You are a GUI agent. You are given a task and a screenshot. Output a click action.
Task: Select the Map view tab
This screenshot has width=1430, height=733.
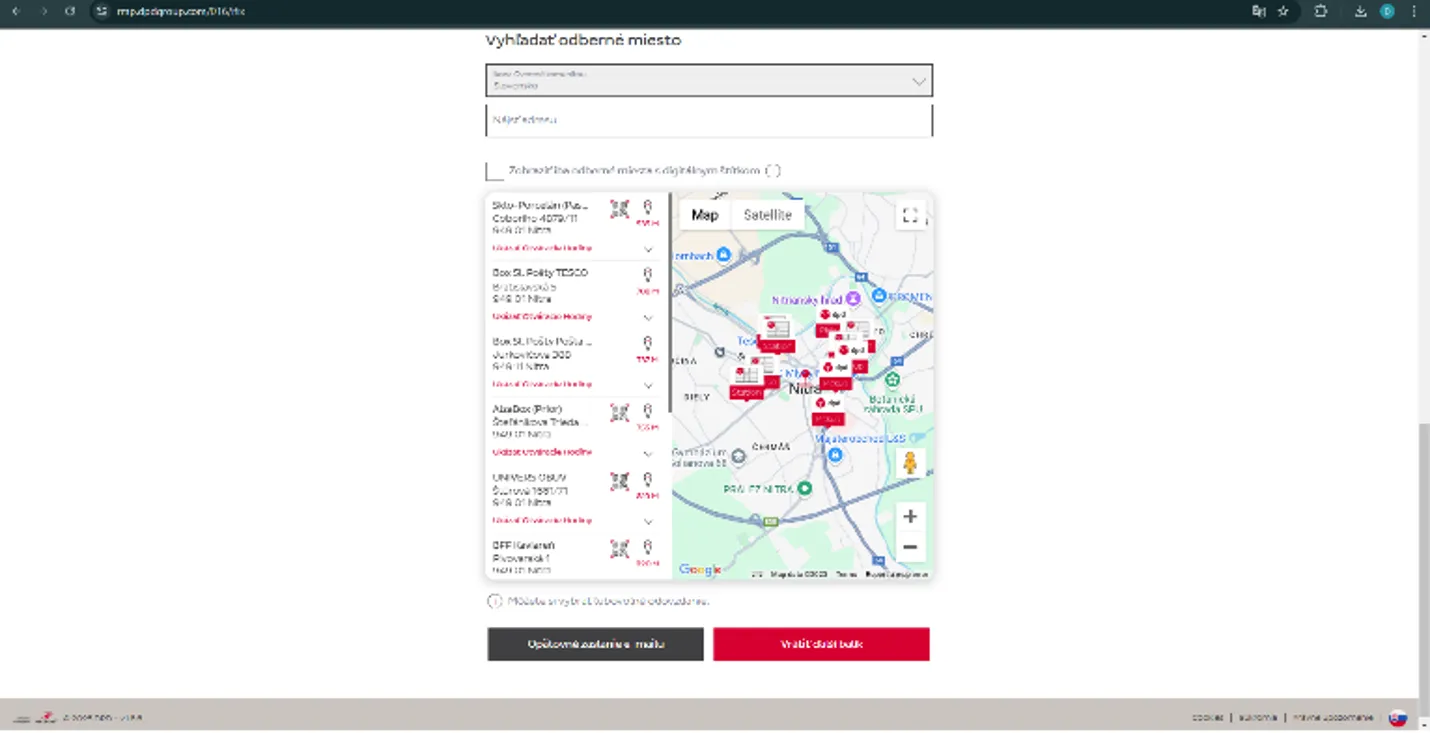pos(705,215)
